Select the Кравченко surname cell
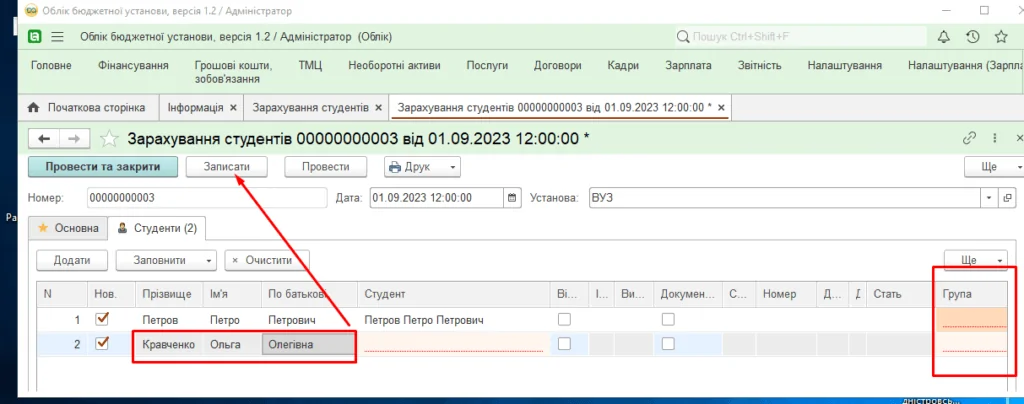This screenshot has height=404, width=1024. coord(169,344)
